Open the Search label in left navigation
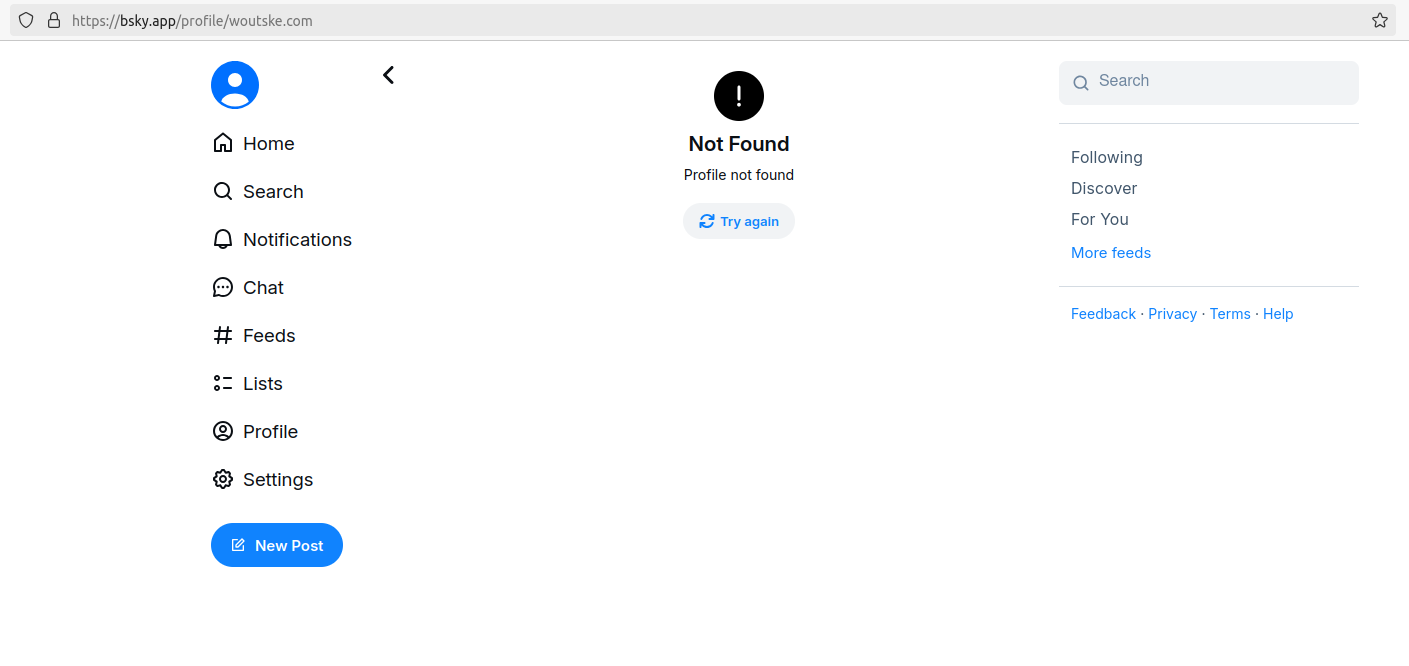 [273, 191]
